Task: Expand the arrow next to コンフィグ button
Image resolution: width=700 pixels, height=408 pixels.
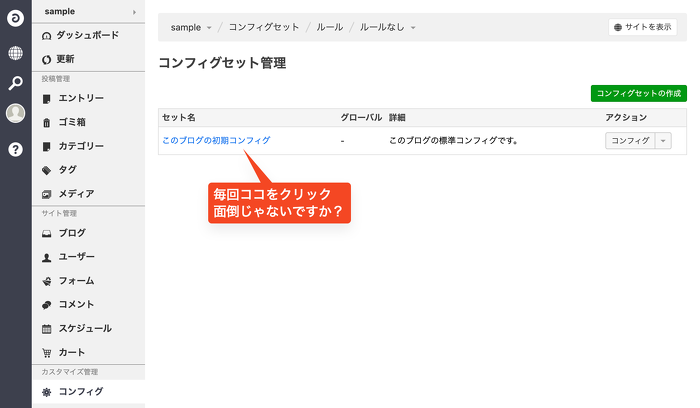Action: (x=665, y=141)
